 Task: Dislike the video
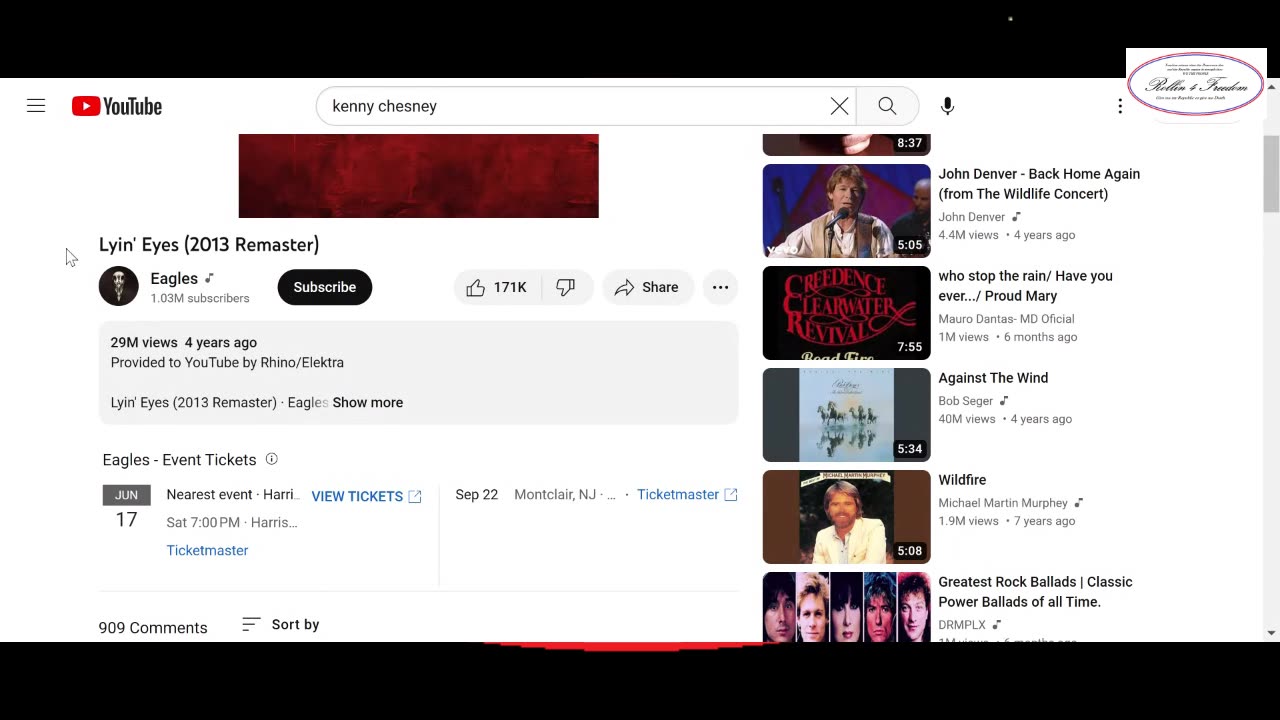(x=566, y=287)
